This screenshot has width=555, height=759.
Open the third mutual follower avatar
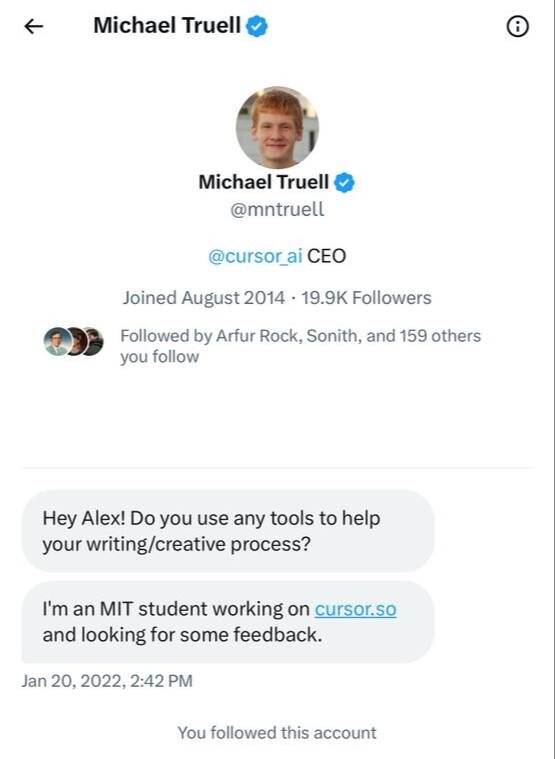(94, 341)
